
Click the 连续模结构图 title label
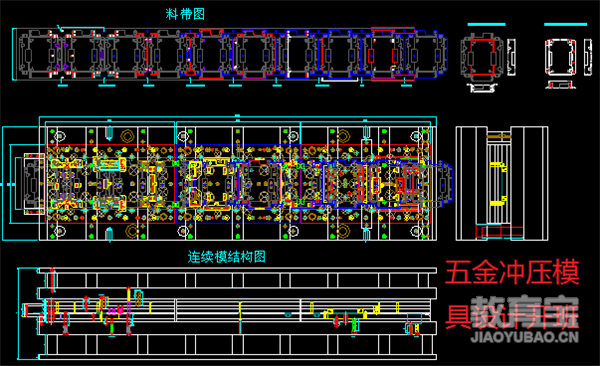click(x=227, y=257)
